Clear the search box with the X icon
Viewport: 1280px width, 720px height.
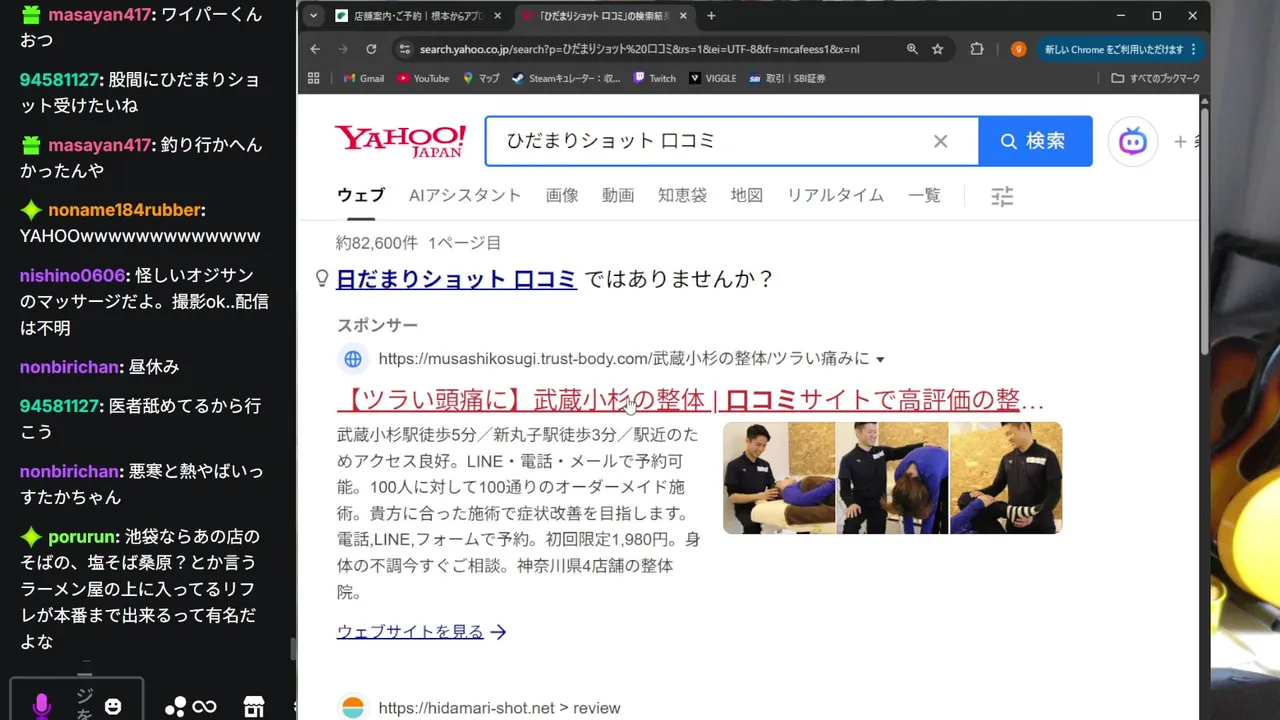940,141
